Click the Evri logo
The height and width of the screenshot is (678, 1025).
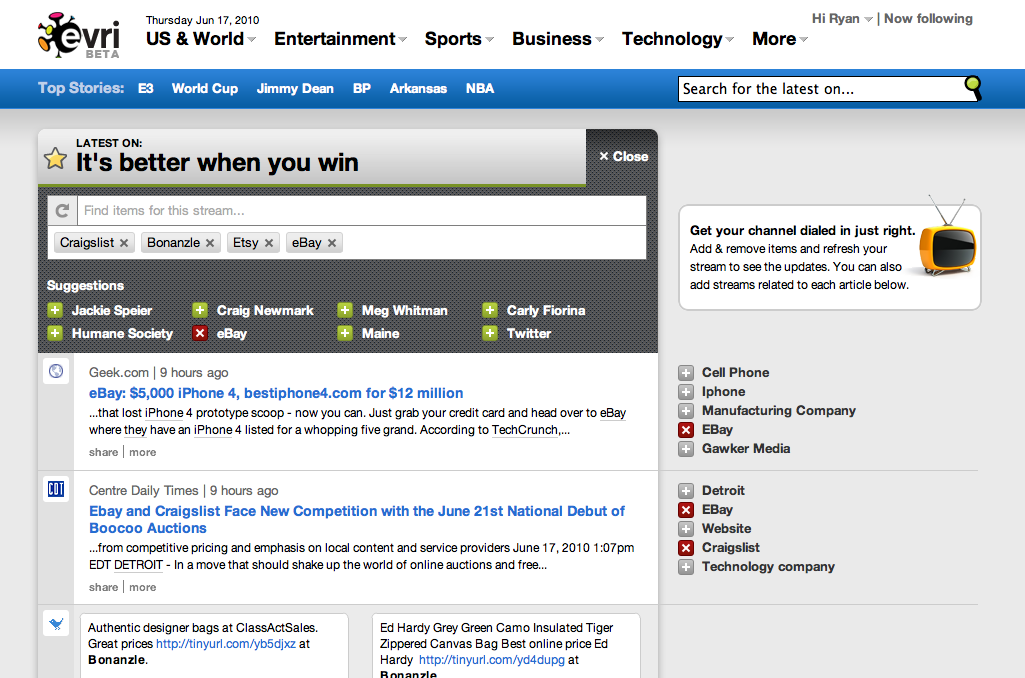pyautogui.click(x=80, y=35)
